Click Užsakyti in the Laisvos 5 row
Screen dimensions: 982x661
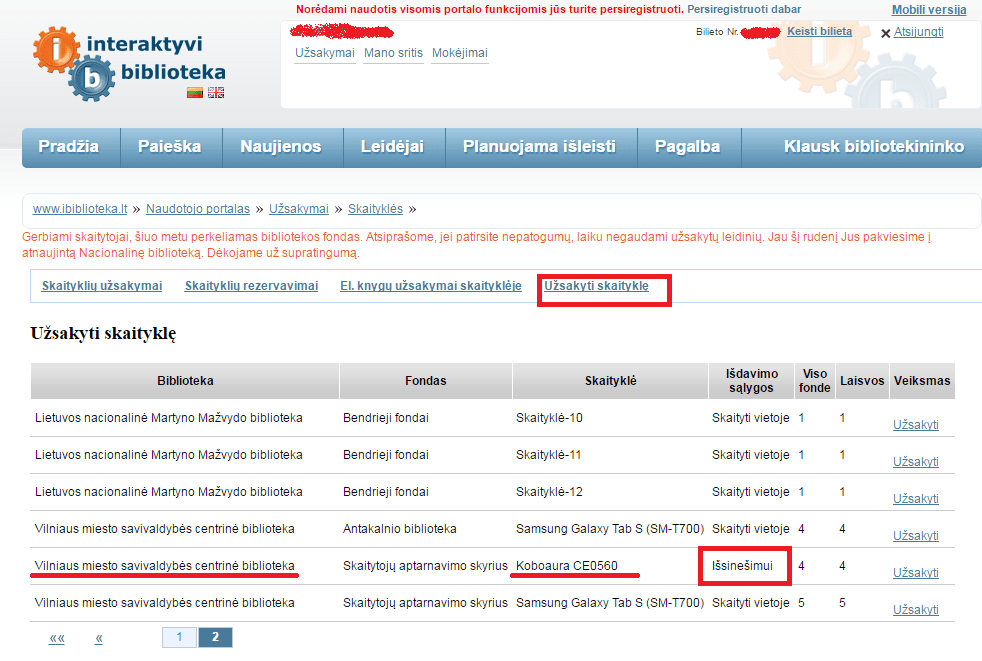pos(916,610)
